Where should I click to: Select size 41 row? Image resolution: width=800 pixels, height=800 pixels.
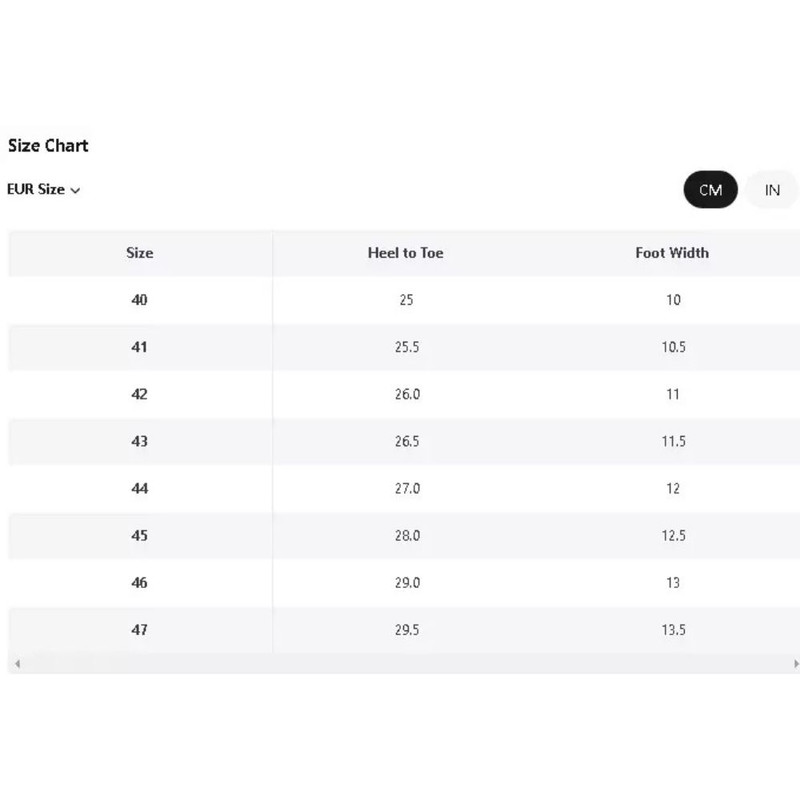pos(404,347)
